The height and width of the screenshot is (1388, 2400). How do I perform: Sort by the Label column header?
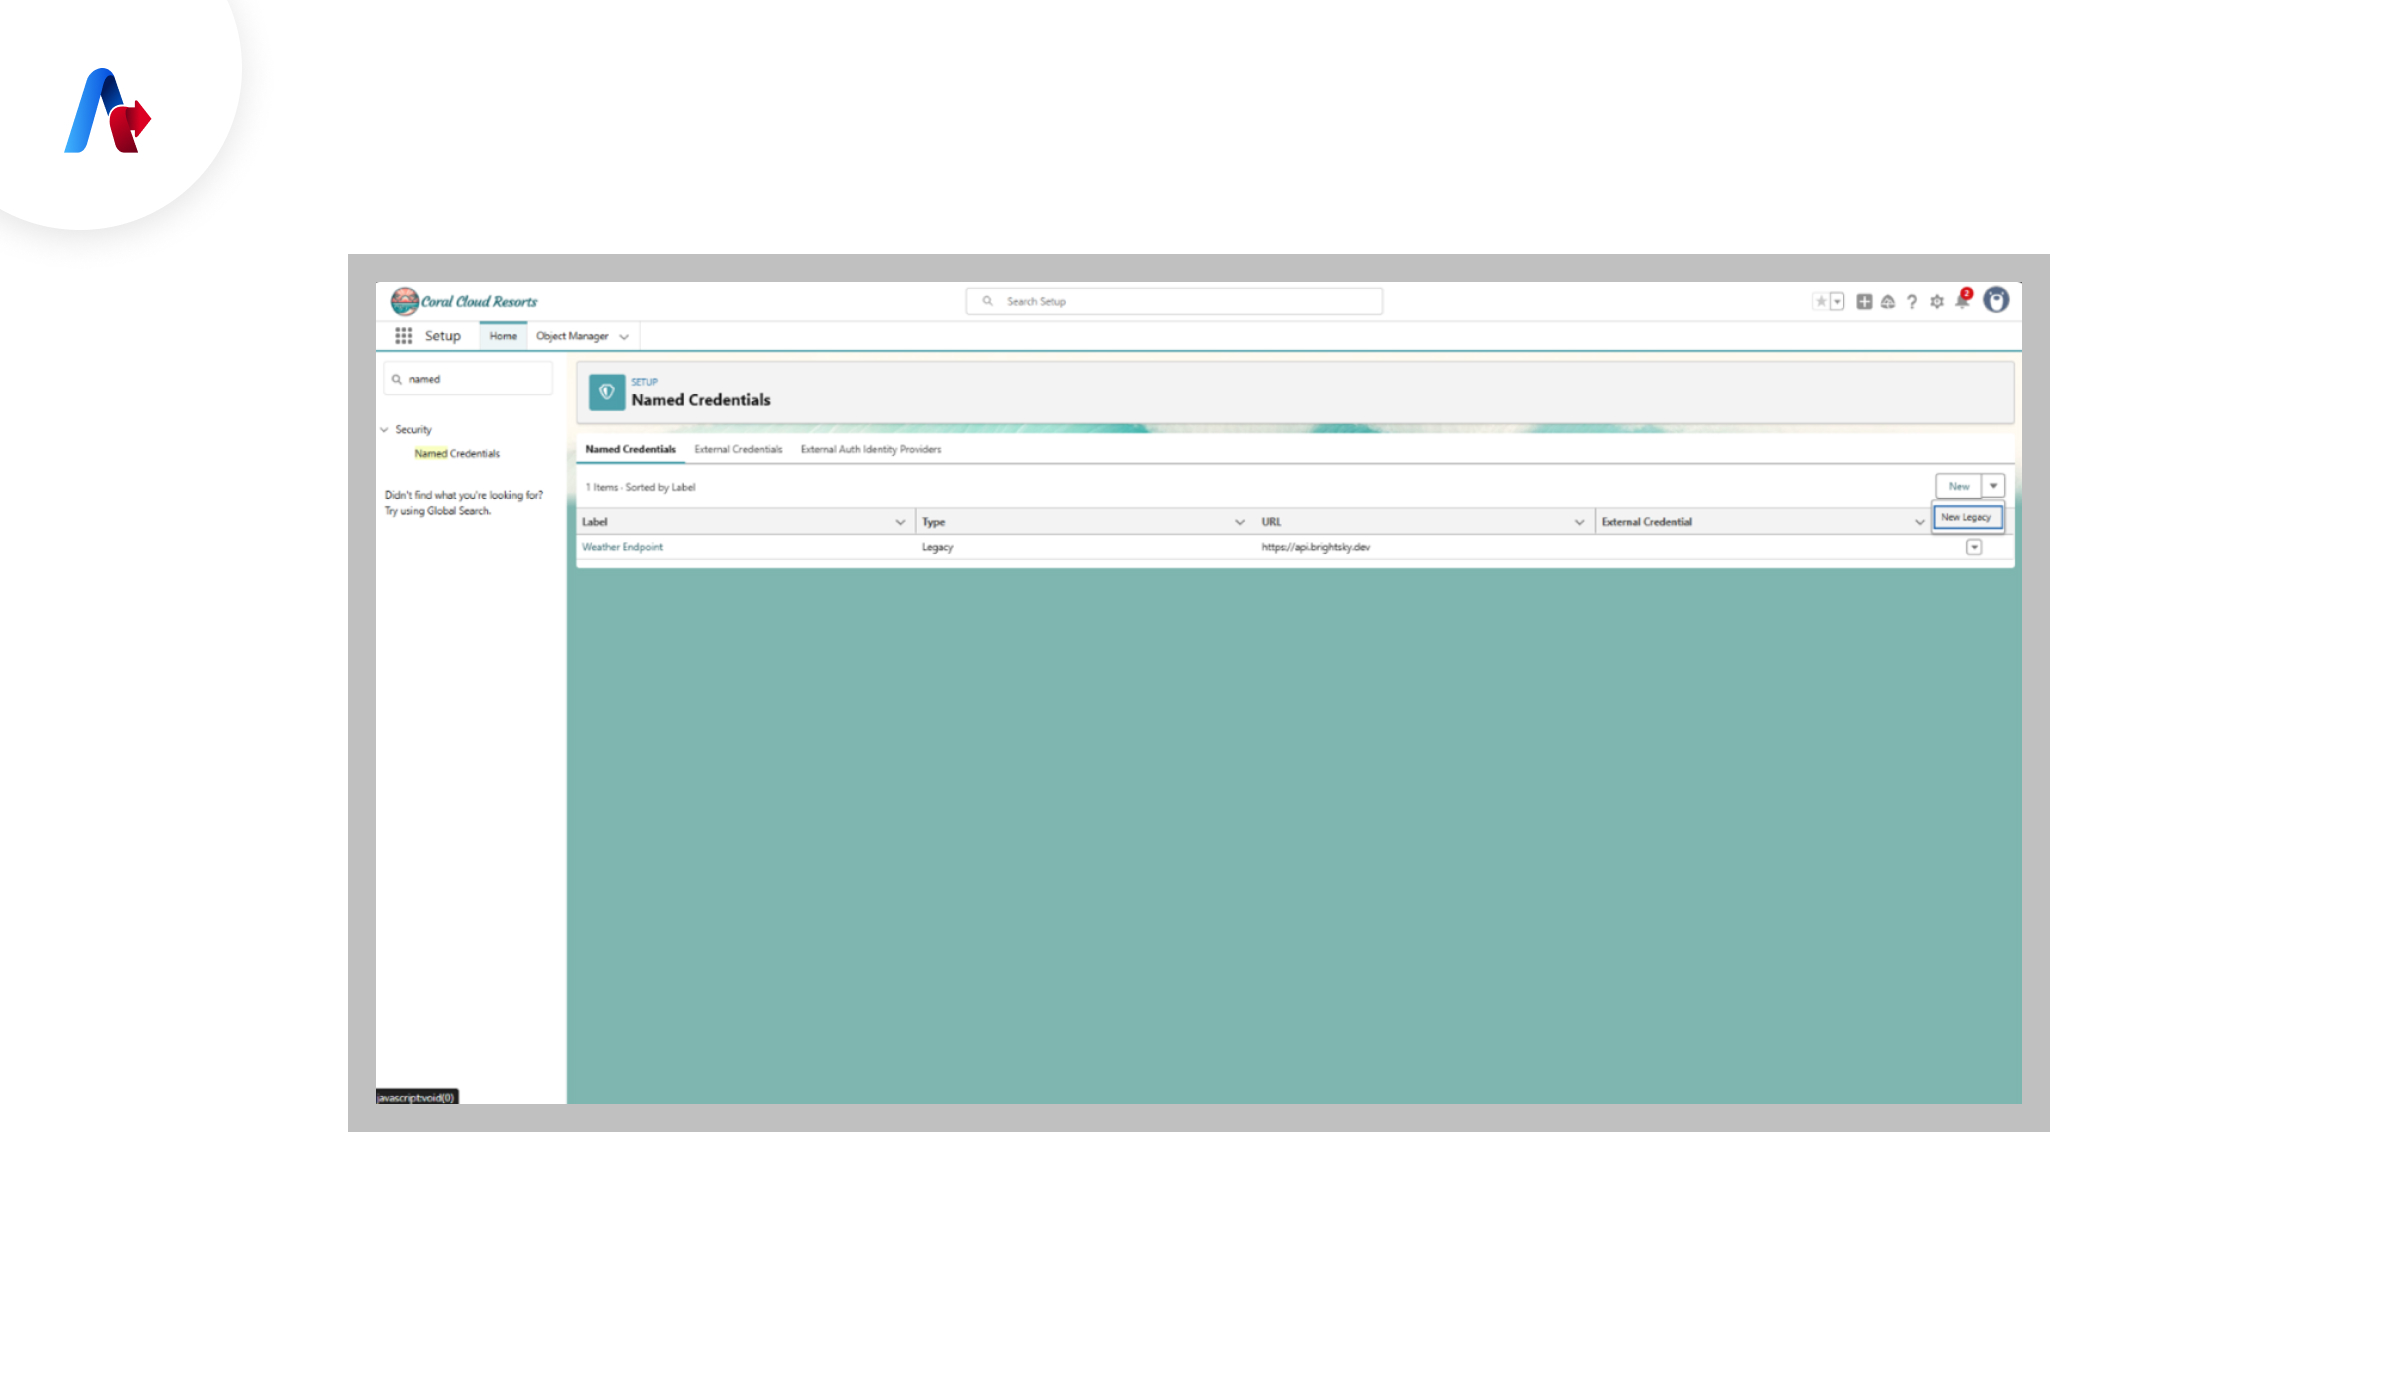595,522
